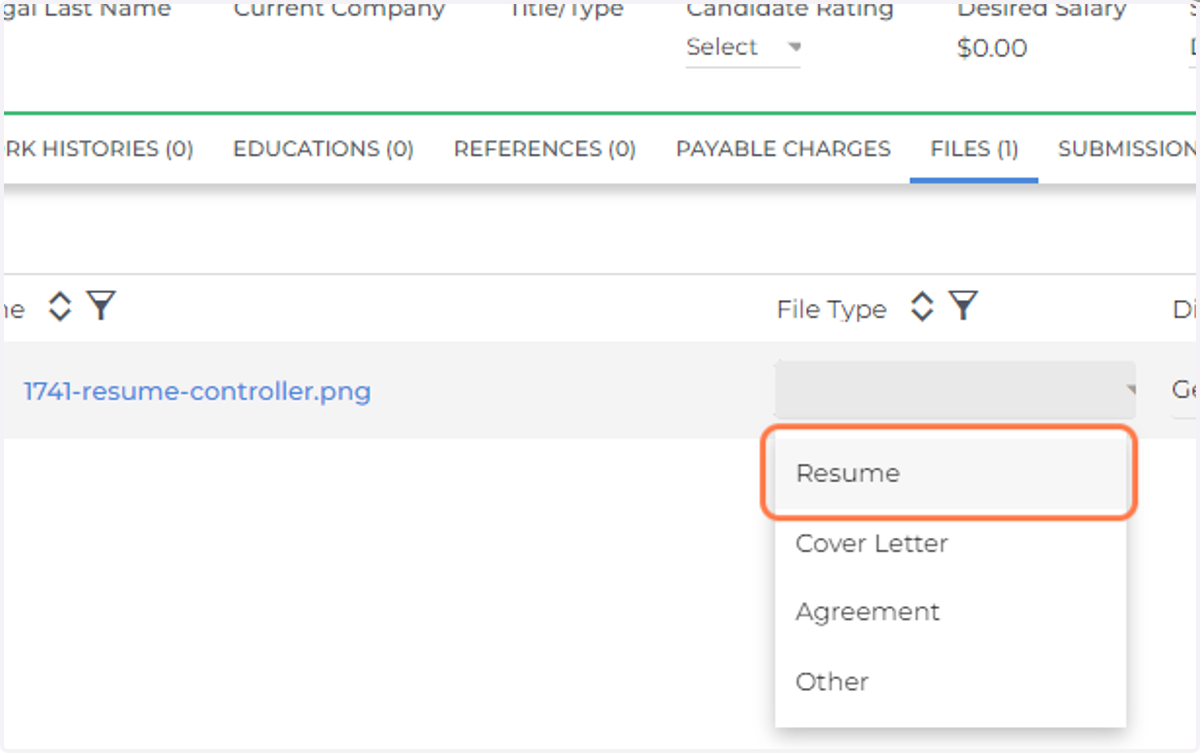Viewport: 1200px width, 753px height.
Task: Choose Resume from the file type list
Action: (950, 473)
